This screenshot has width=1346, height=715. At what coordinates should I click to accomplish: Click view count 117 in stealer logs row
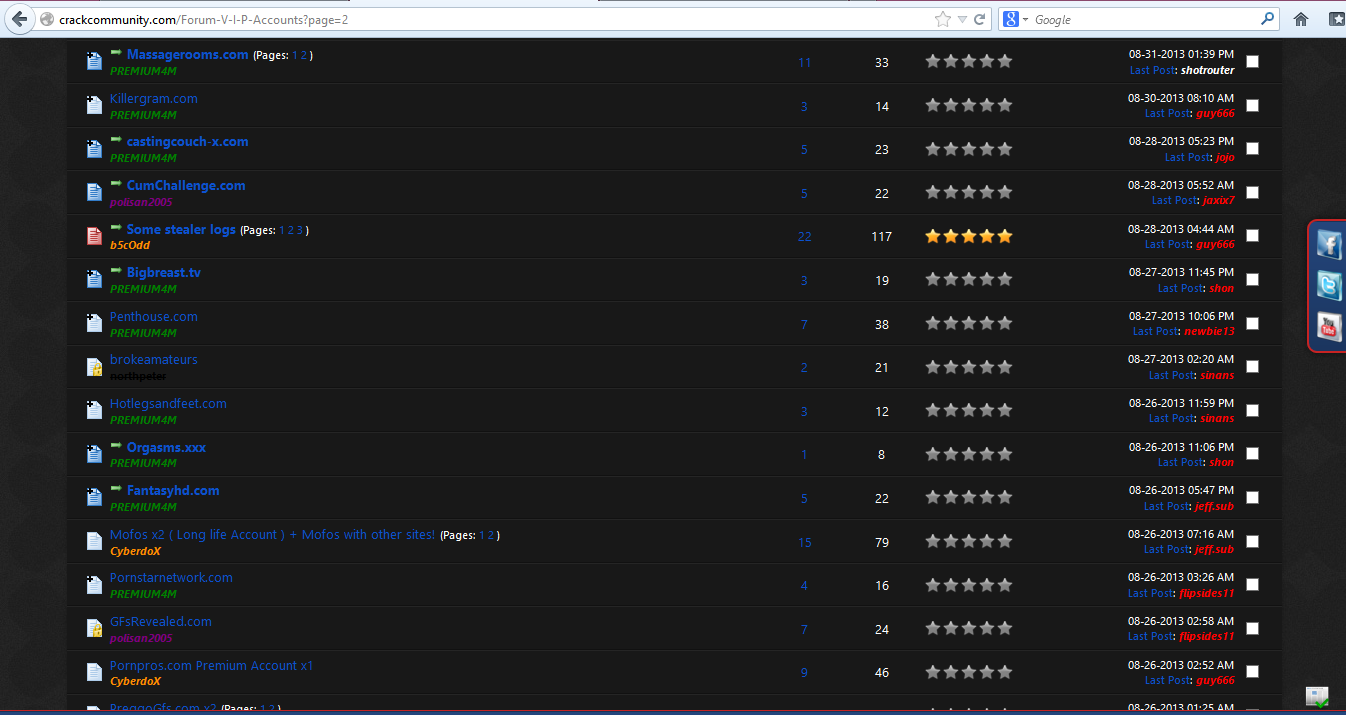tap(881, 237)
